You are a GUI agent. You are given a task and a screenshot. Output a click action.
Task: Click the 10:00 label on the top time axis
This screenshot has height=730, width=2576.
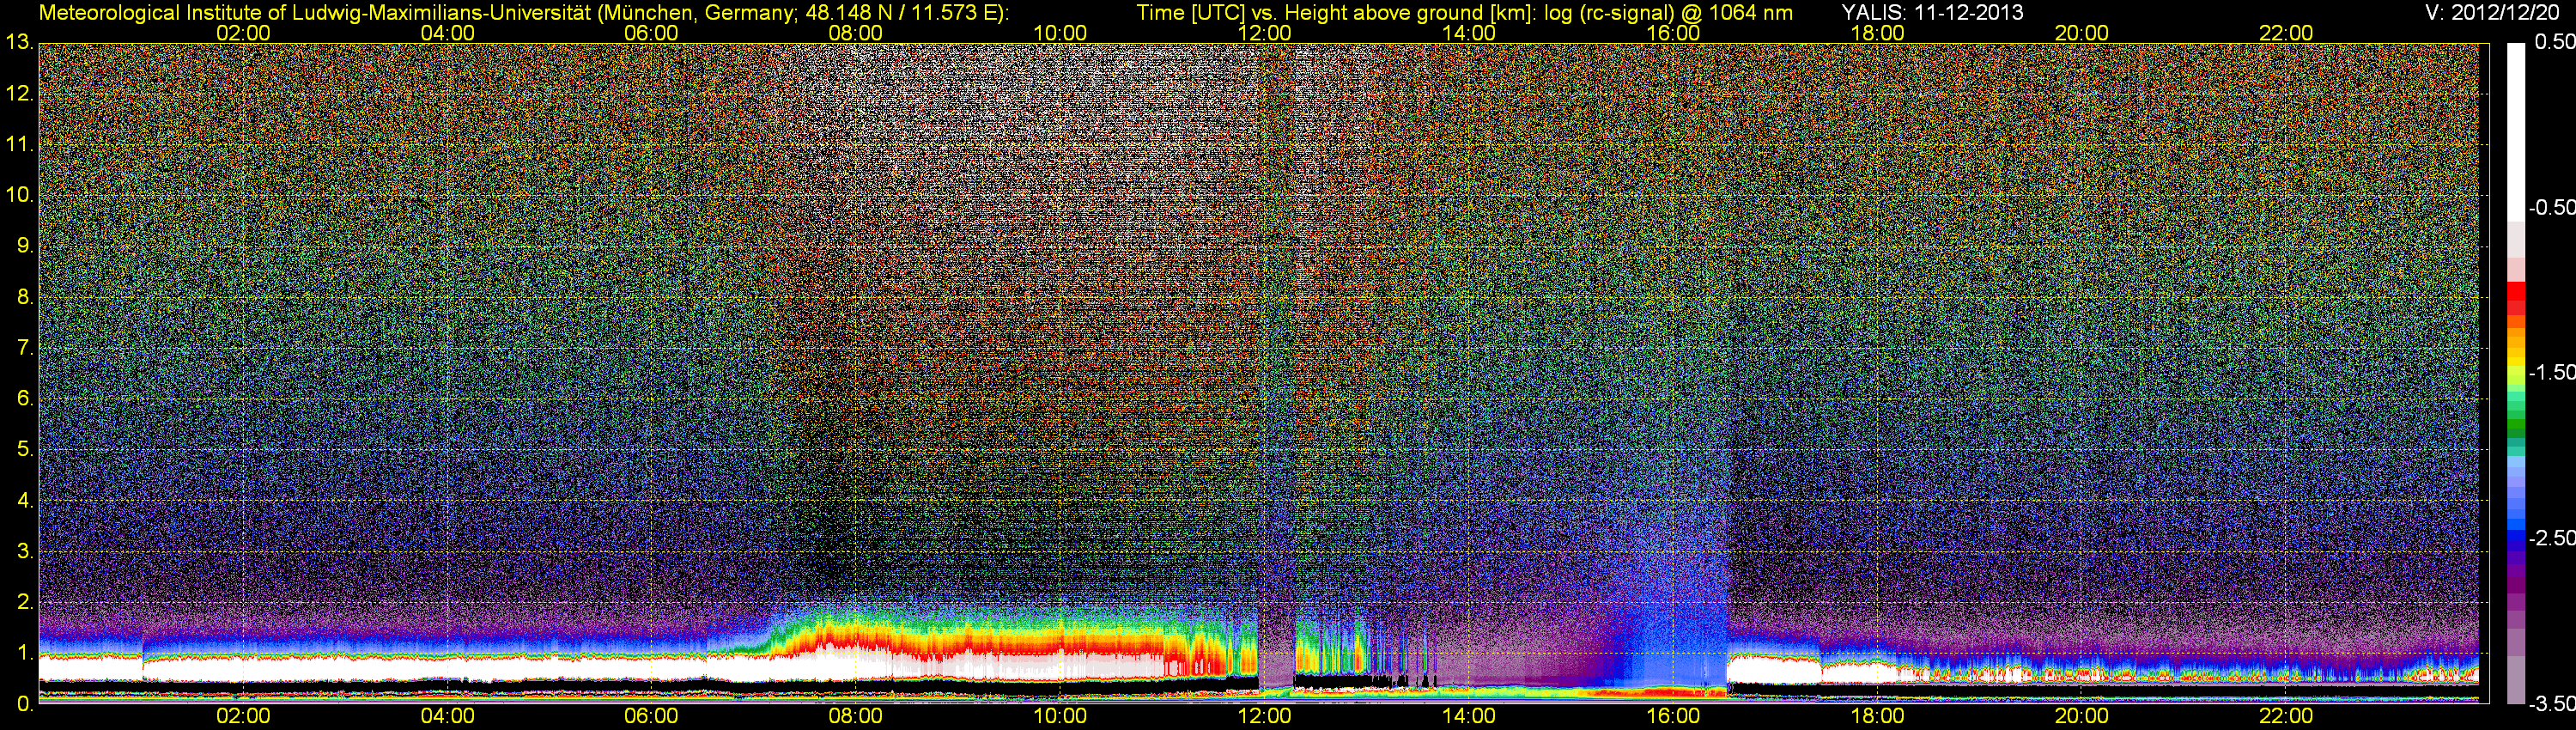pyautogui.click(x=1060, y=33)
